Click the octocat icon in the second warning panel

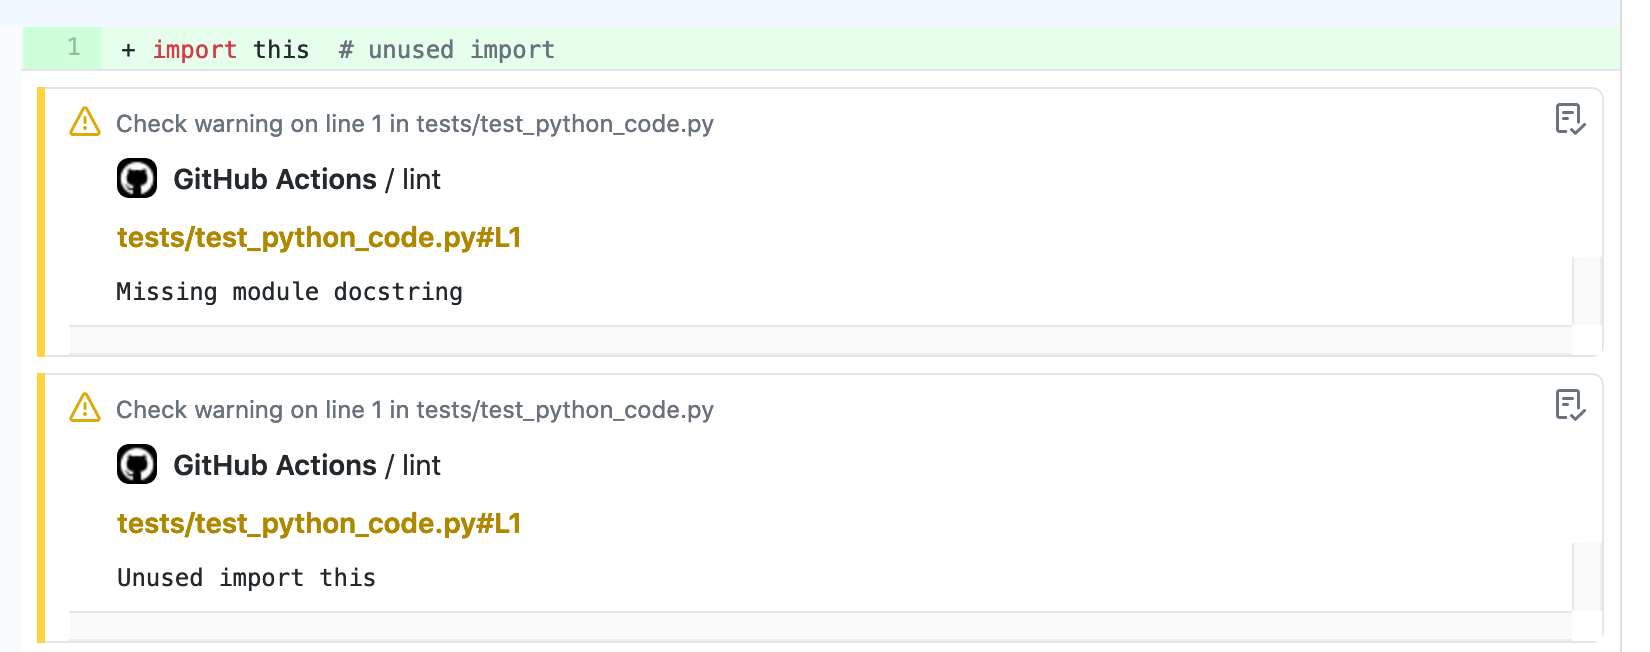tap(137, 464)
